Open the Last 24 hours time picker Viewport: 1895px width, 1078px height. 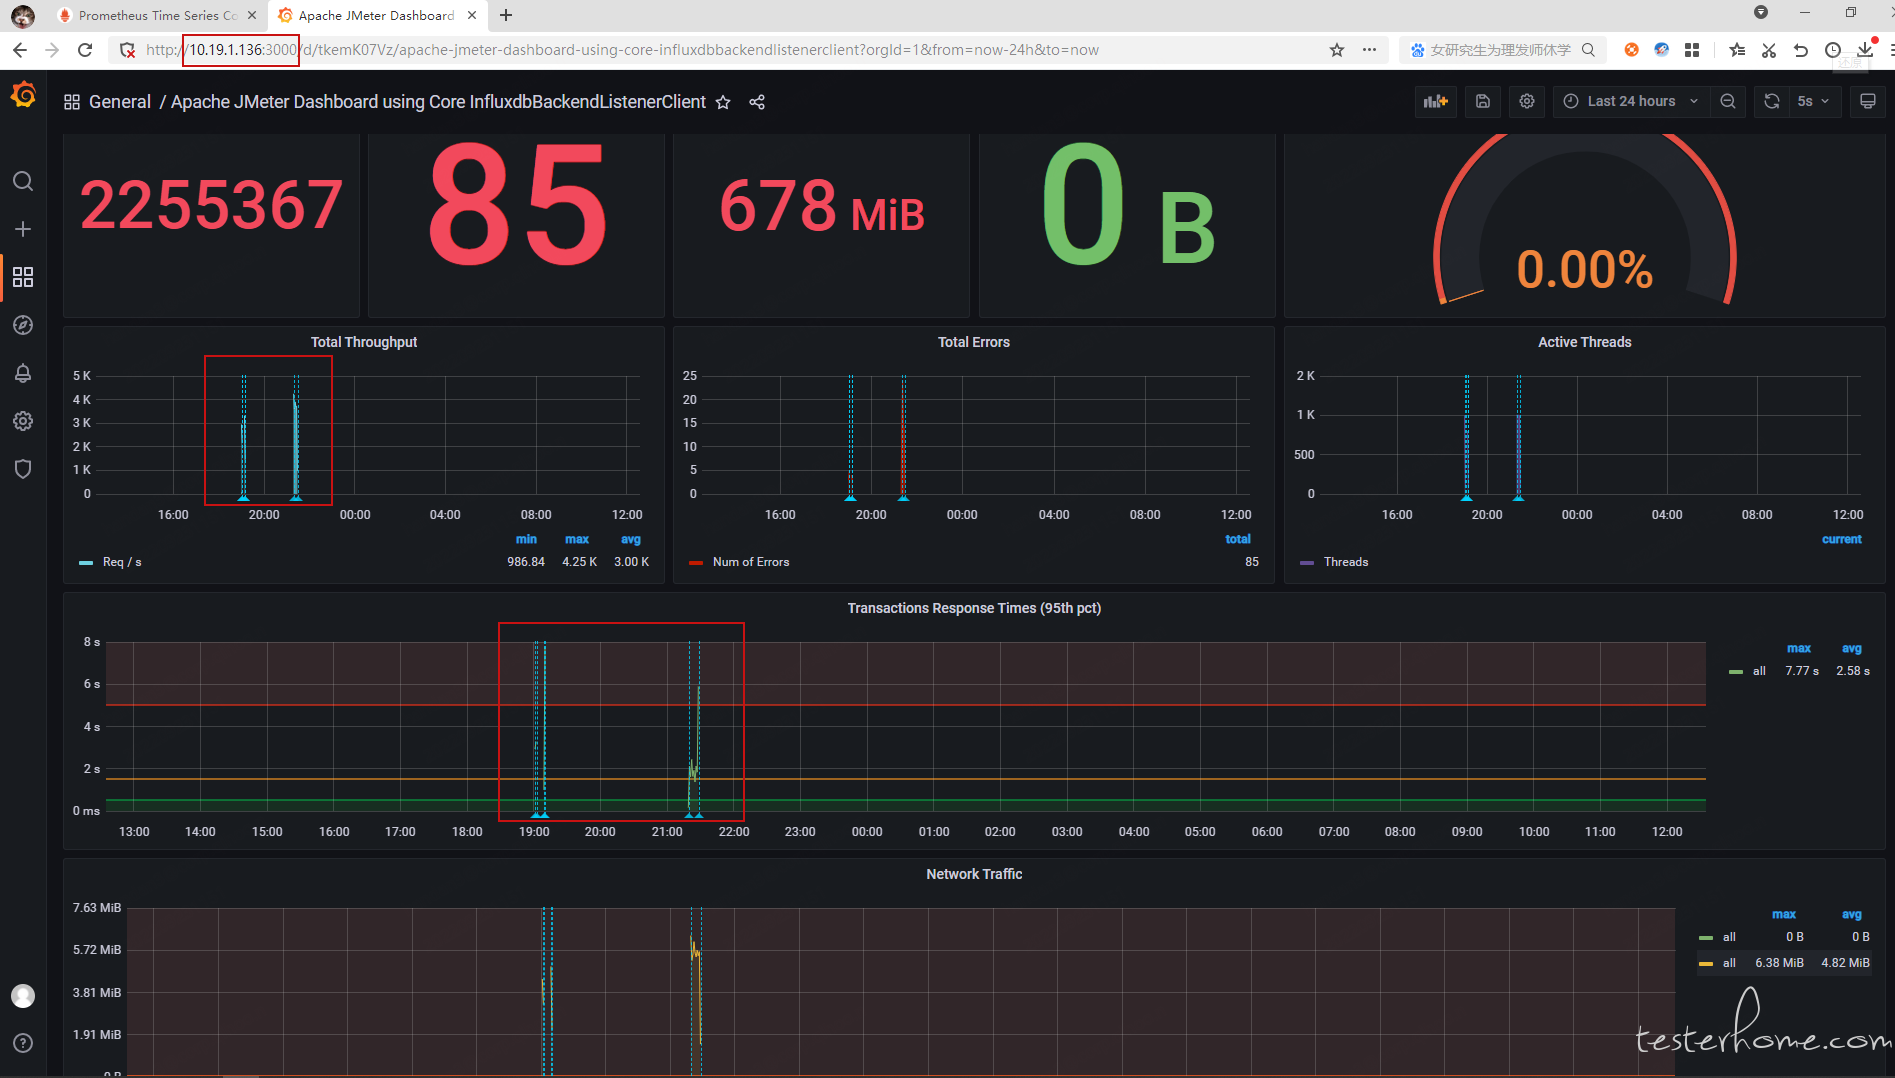click(x=1630, y=101)
